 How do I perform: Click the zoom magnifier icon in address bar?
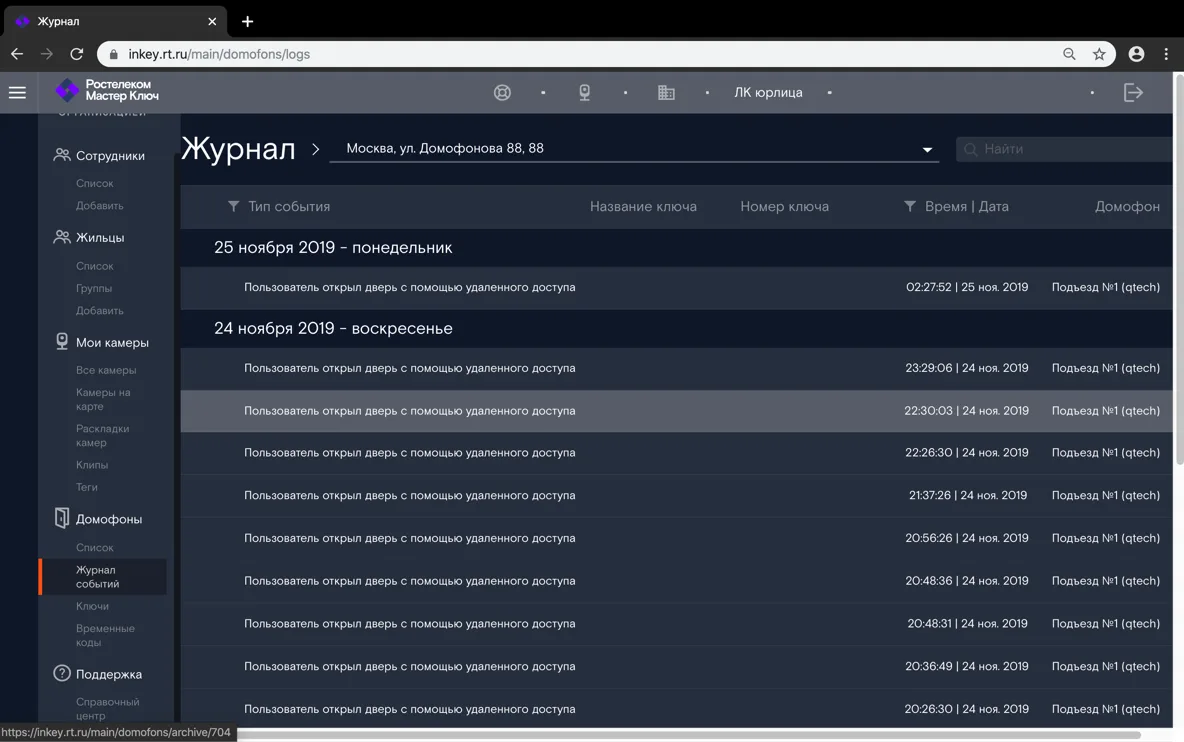1069,54
